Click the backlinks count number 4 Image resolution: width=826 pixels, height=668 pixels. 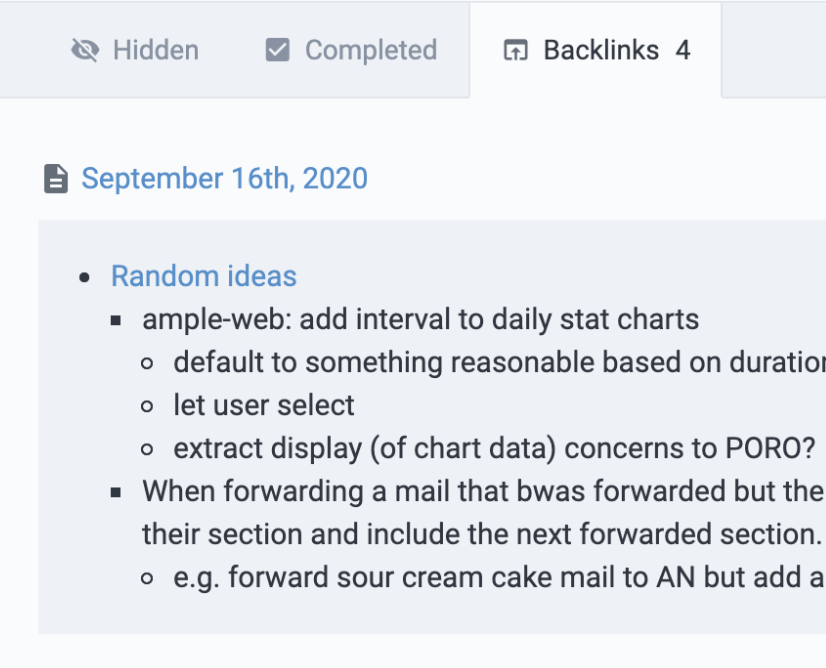(x=683, y=51)
